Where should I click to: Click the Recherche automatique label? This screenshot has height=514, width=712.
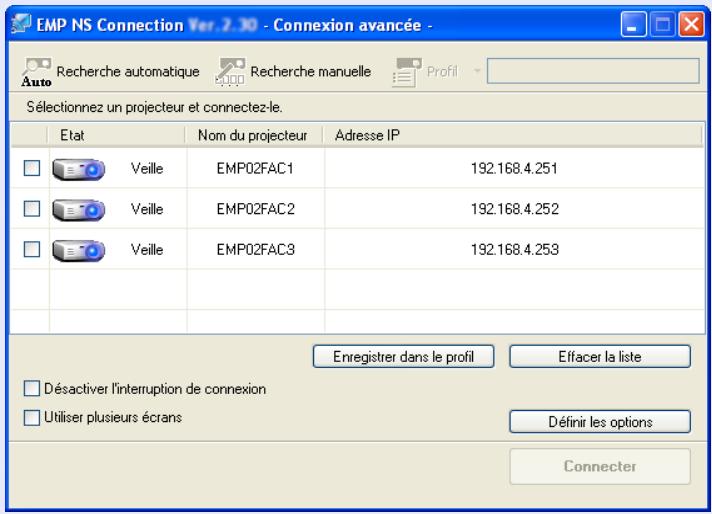click(128, 71)
